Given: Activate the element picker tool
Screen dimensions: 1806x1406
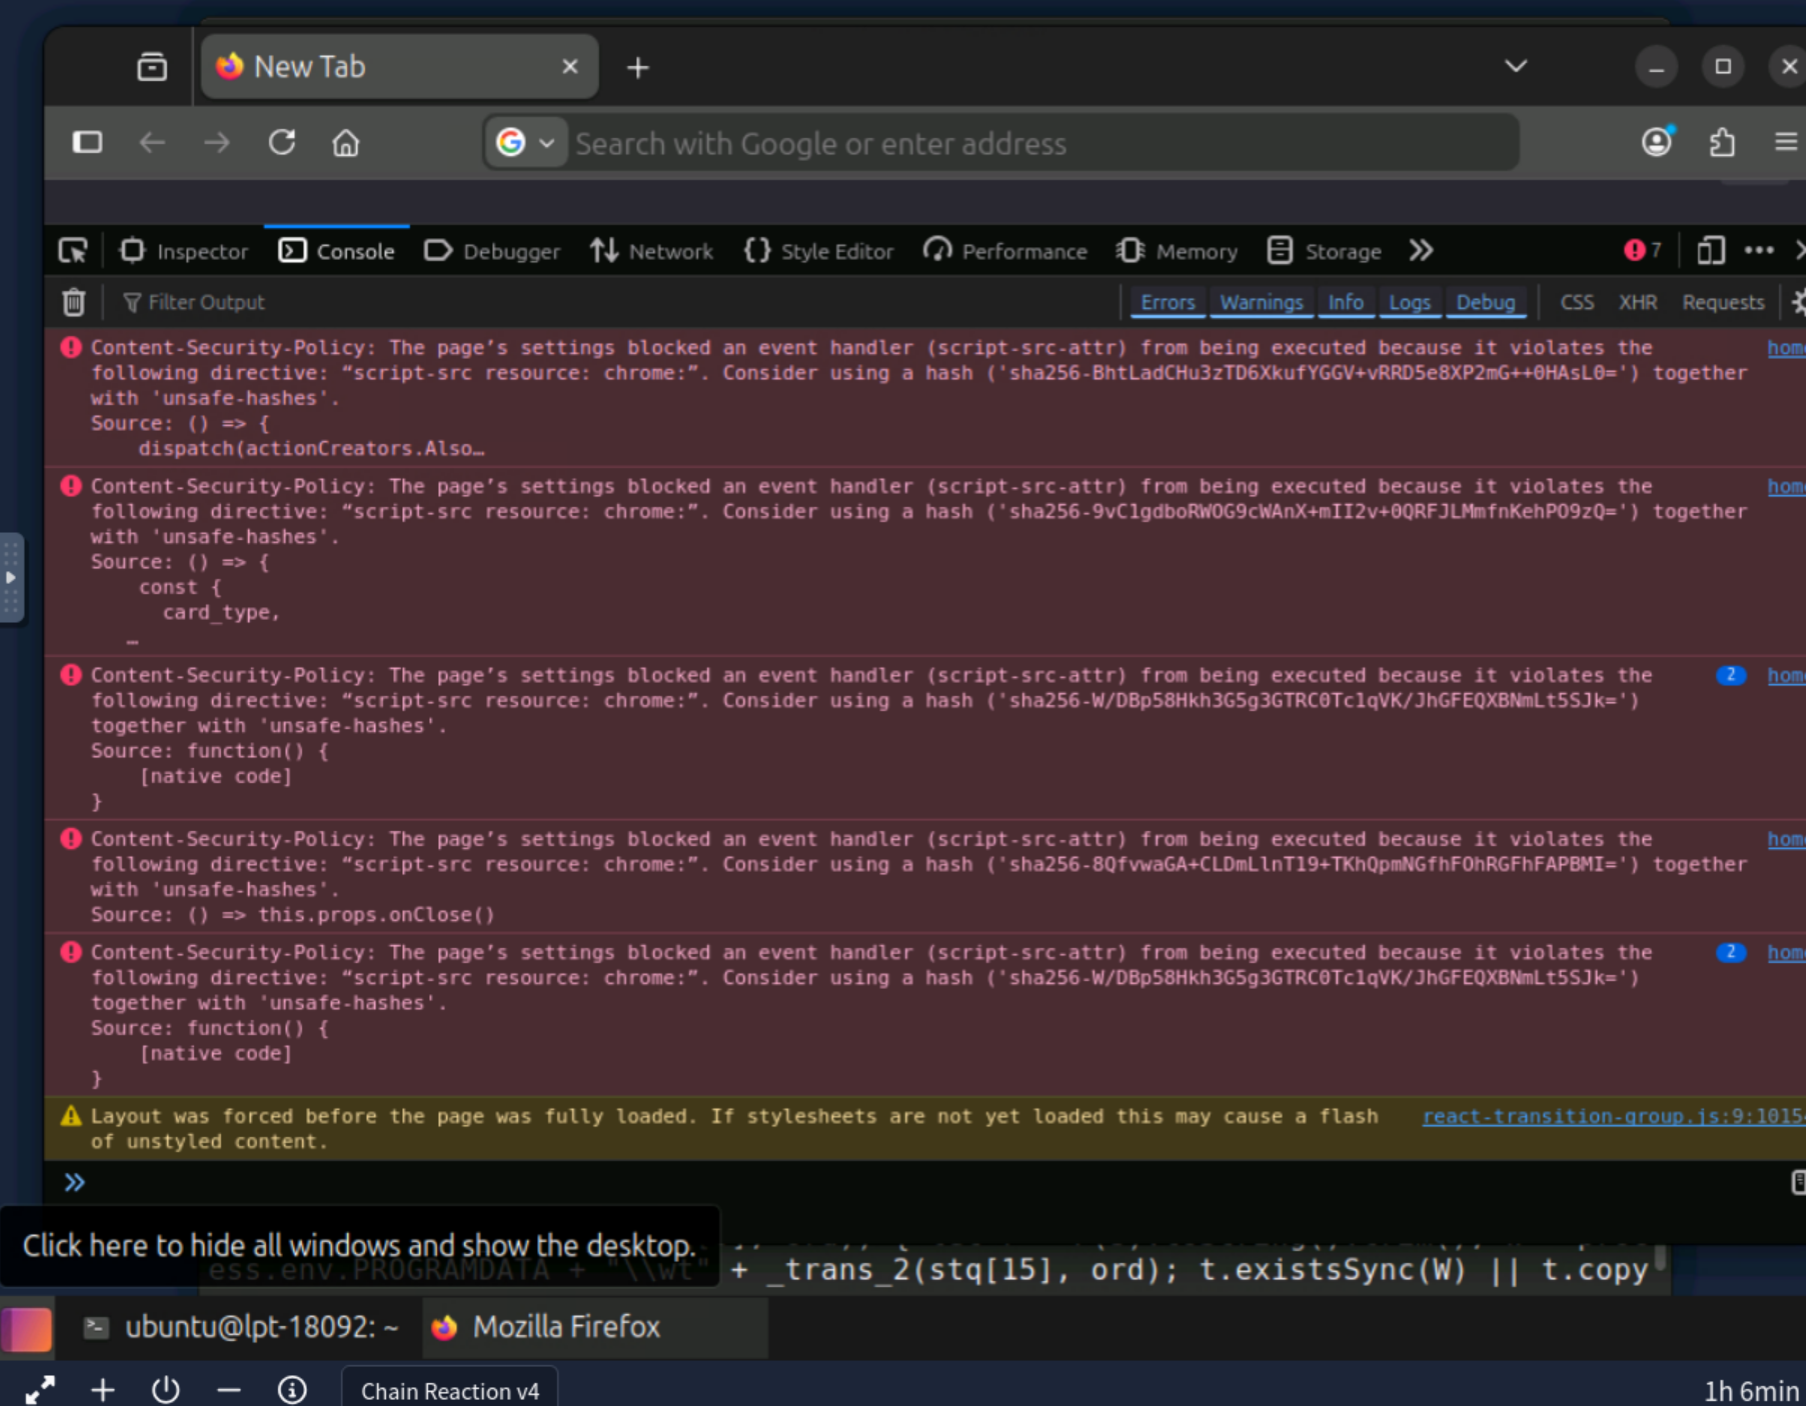Looking at the screenshot, I should coord(73,251).
